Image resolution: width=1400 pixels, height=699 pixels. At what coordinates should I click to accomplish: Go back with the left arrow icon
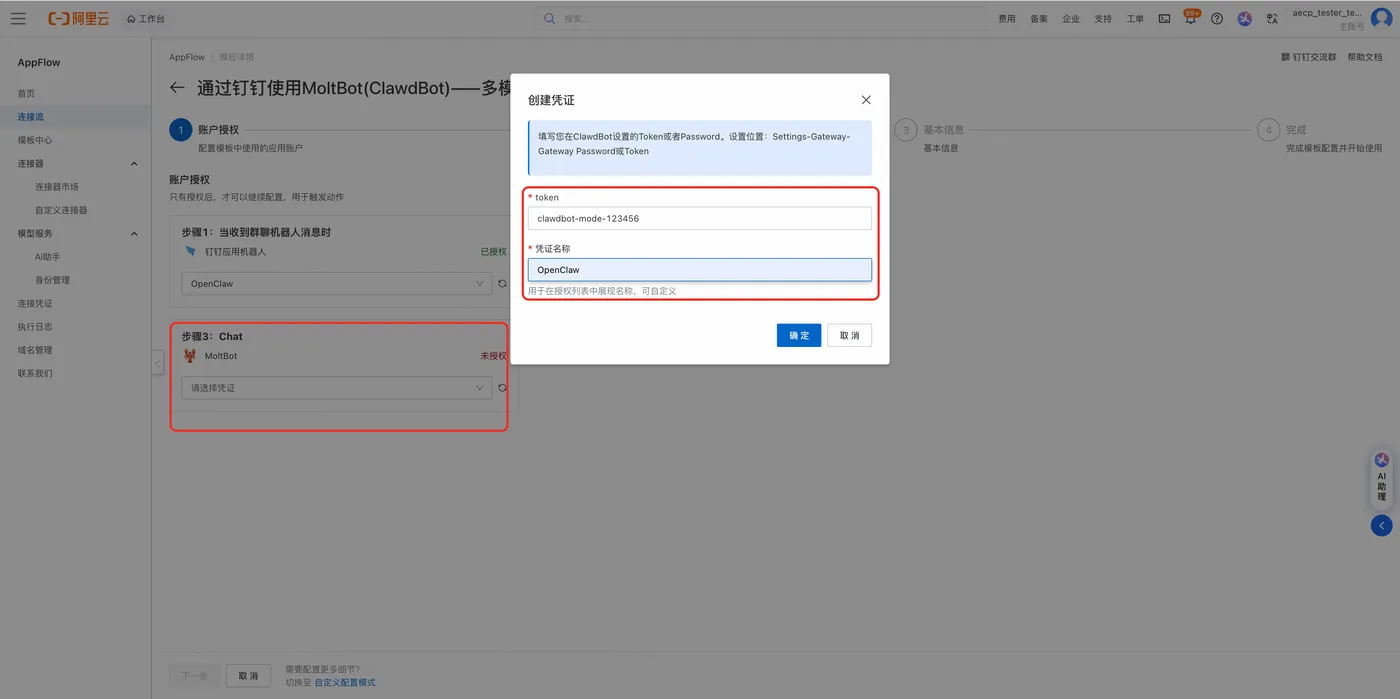coord(177,88)
